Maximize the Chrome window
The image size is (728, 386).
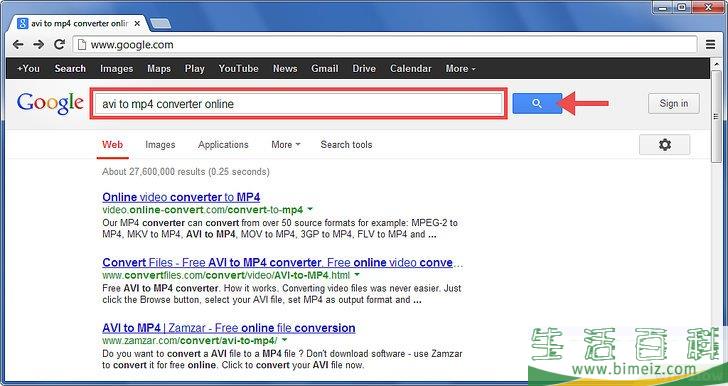tap(682, 7)
